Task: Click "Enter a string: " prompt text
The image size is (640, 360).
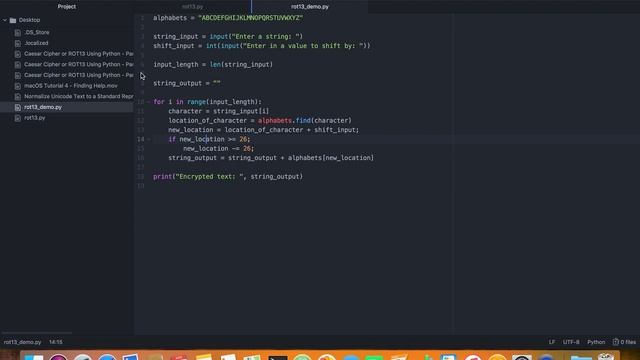Action: point(266,37)
